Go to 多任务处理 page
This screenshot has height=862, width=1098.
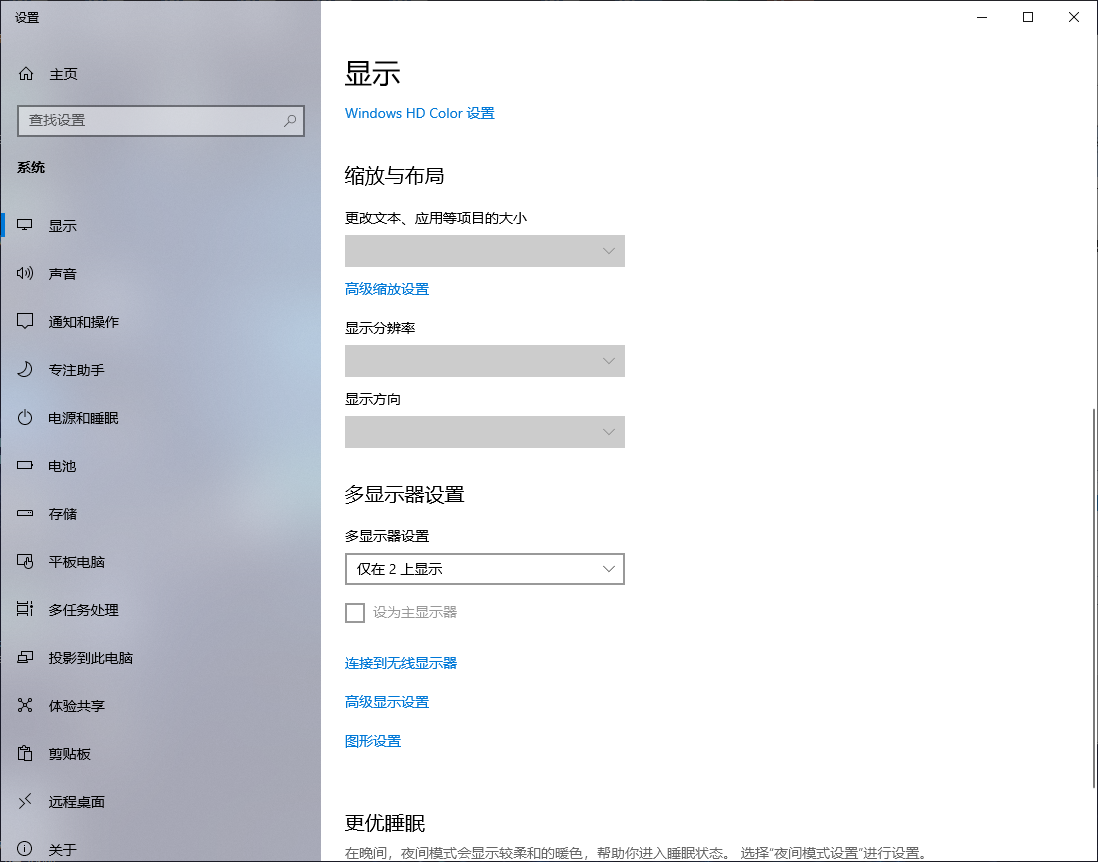[x=160, y=610]
